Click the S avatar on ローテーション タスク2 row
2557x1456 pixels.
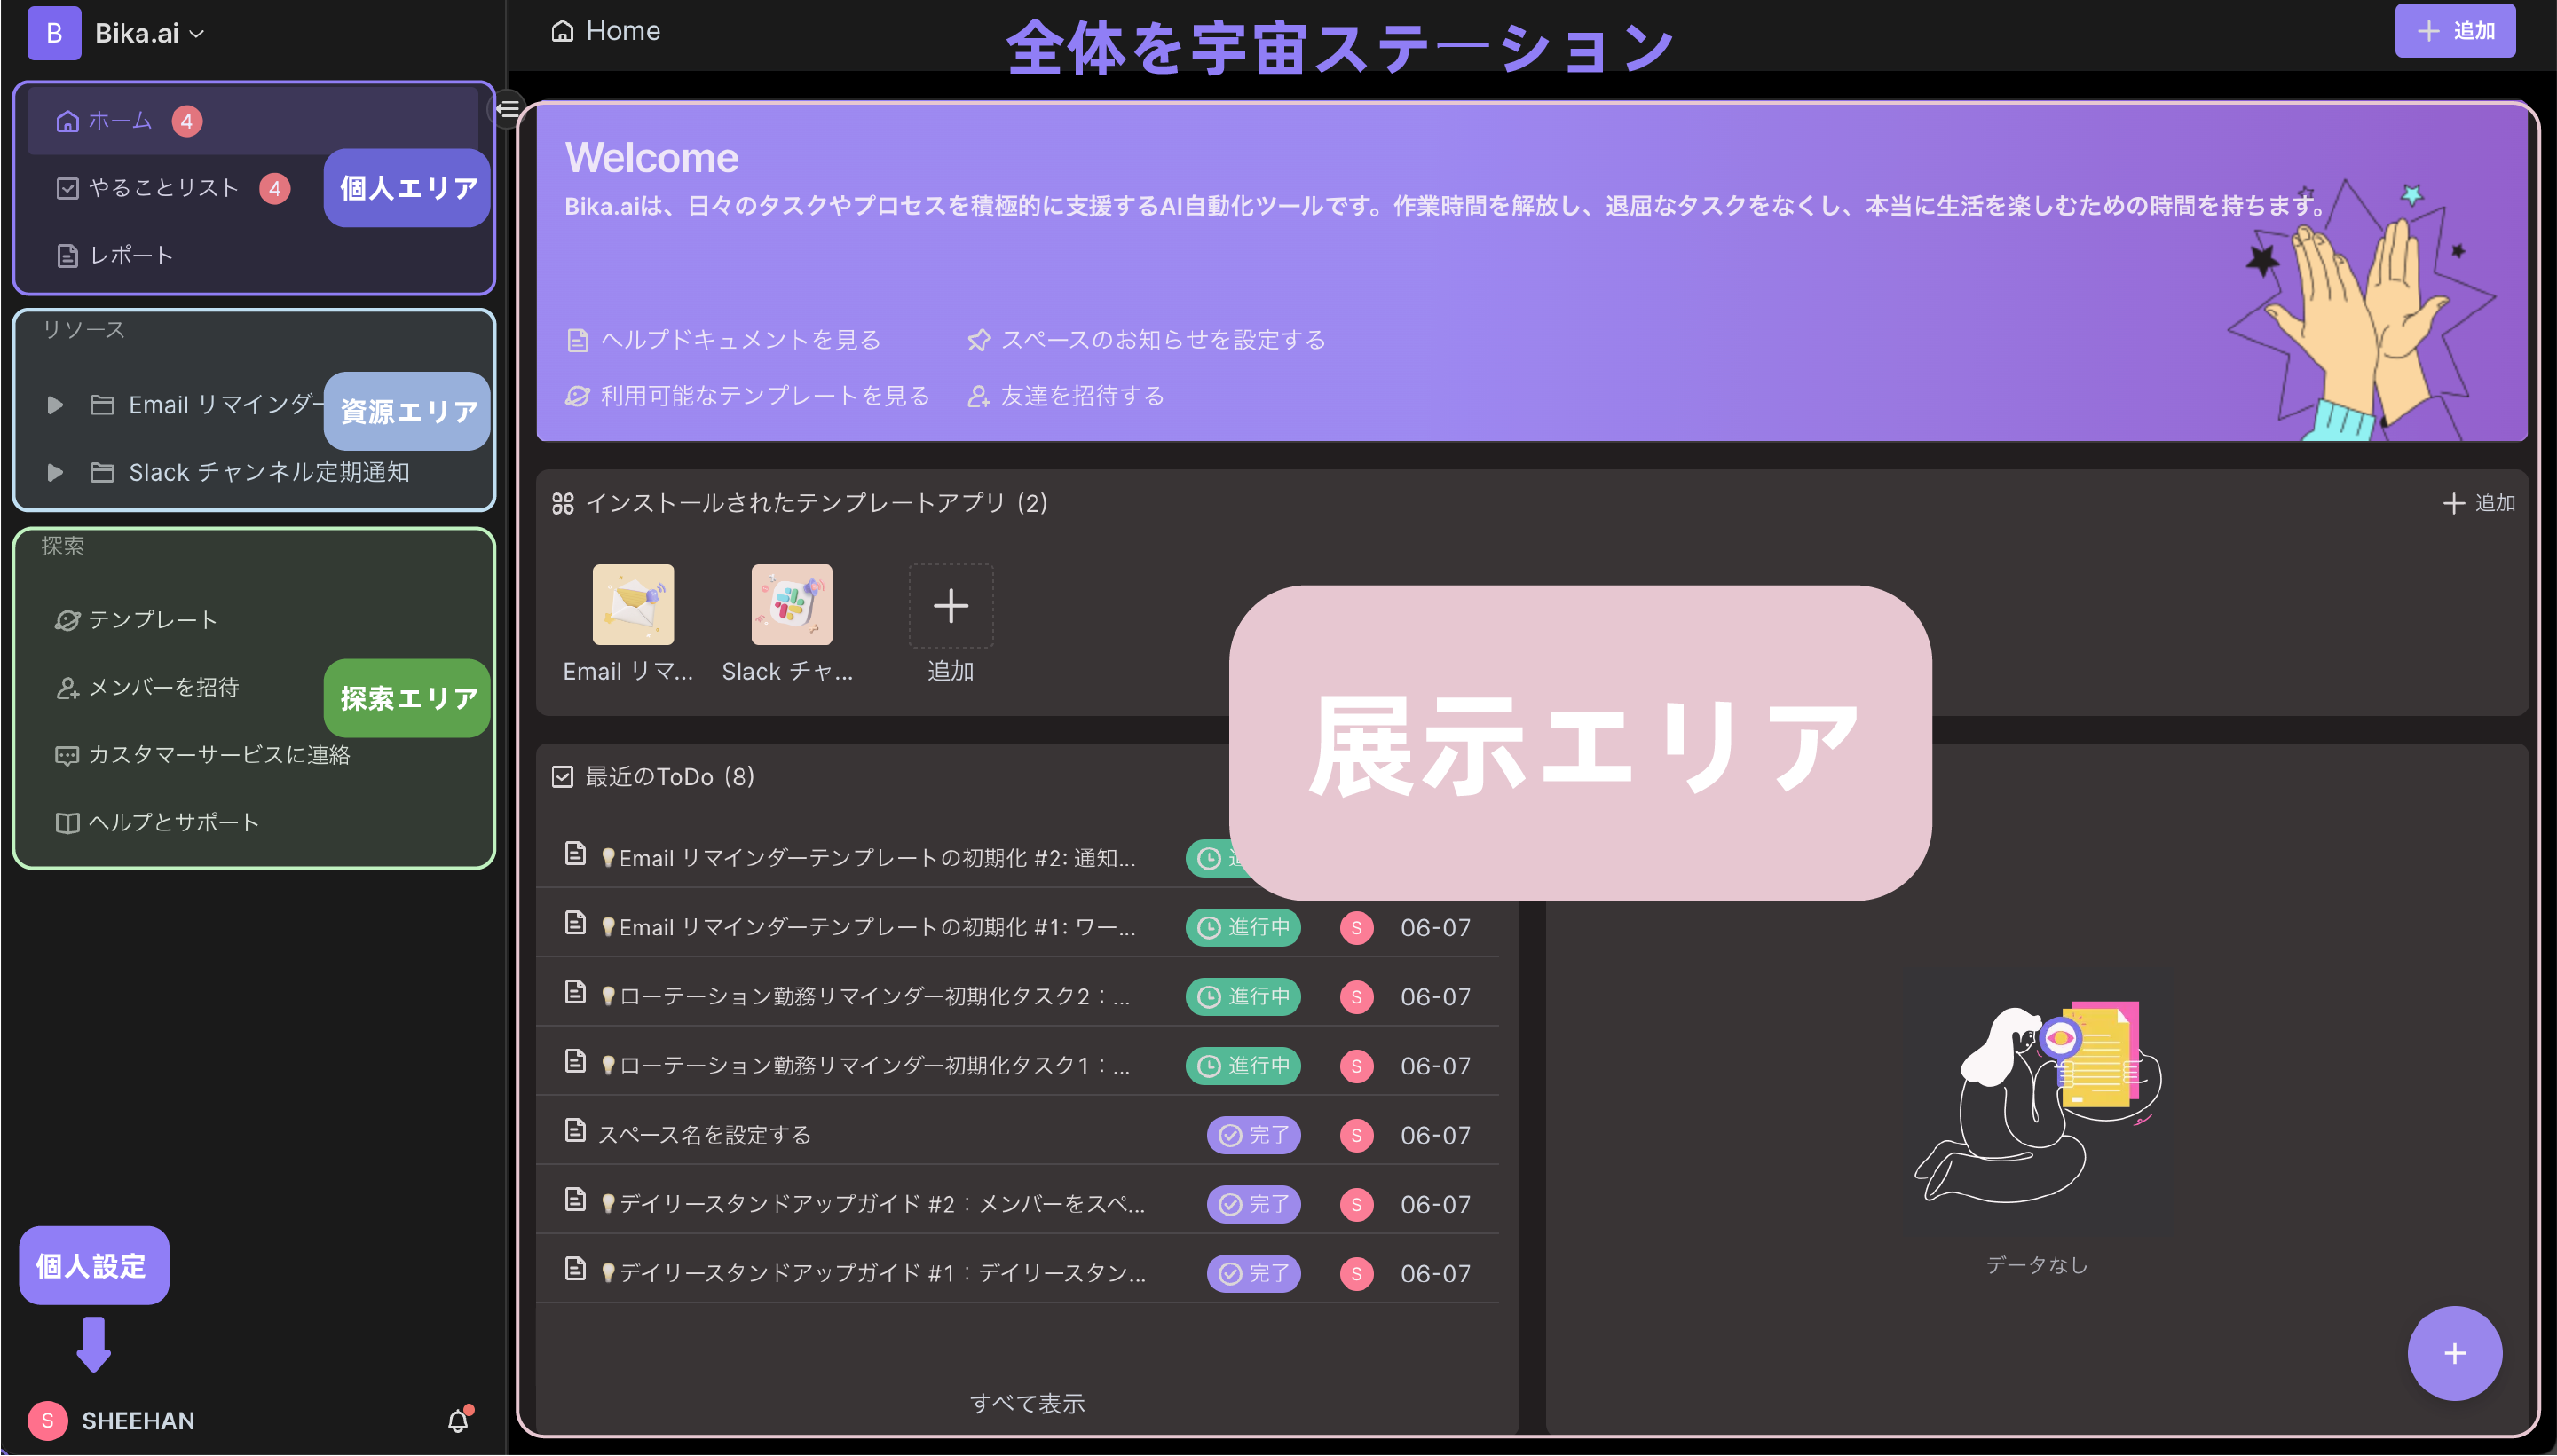[x=1356, y=996]
